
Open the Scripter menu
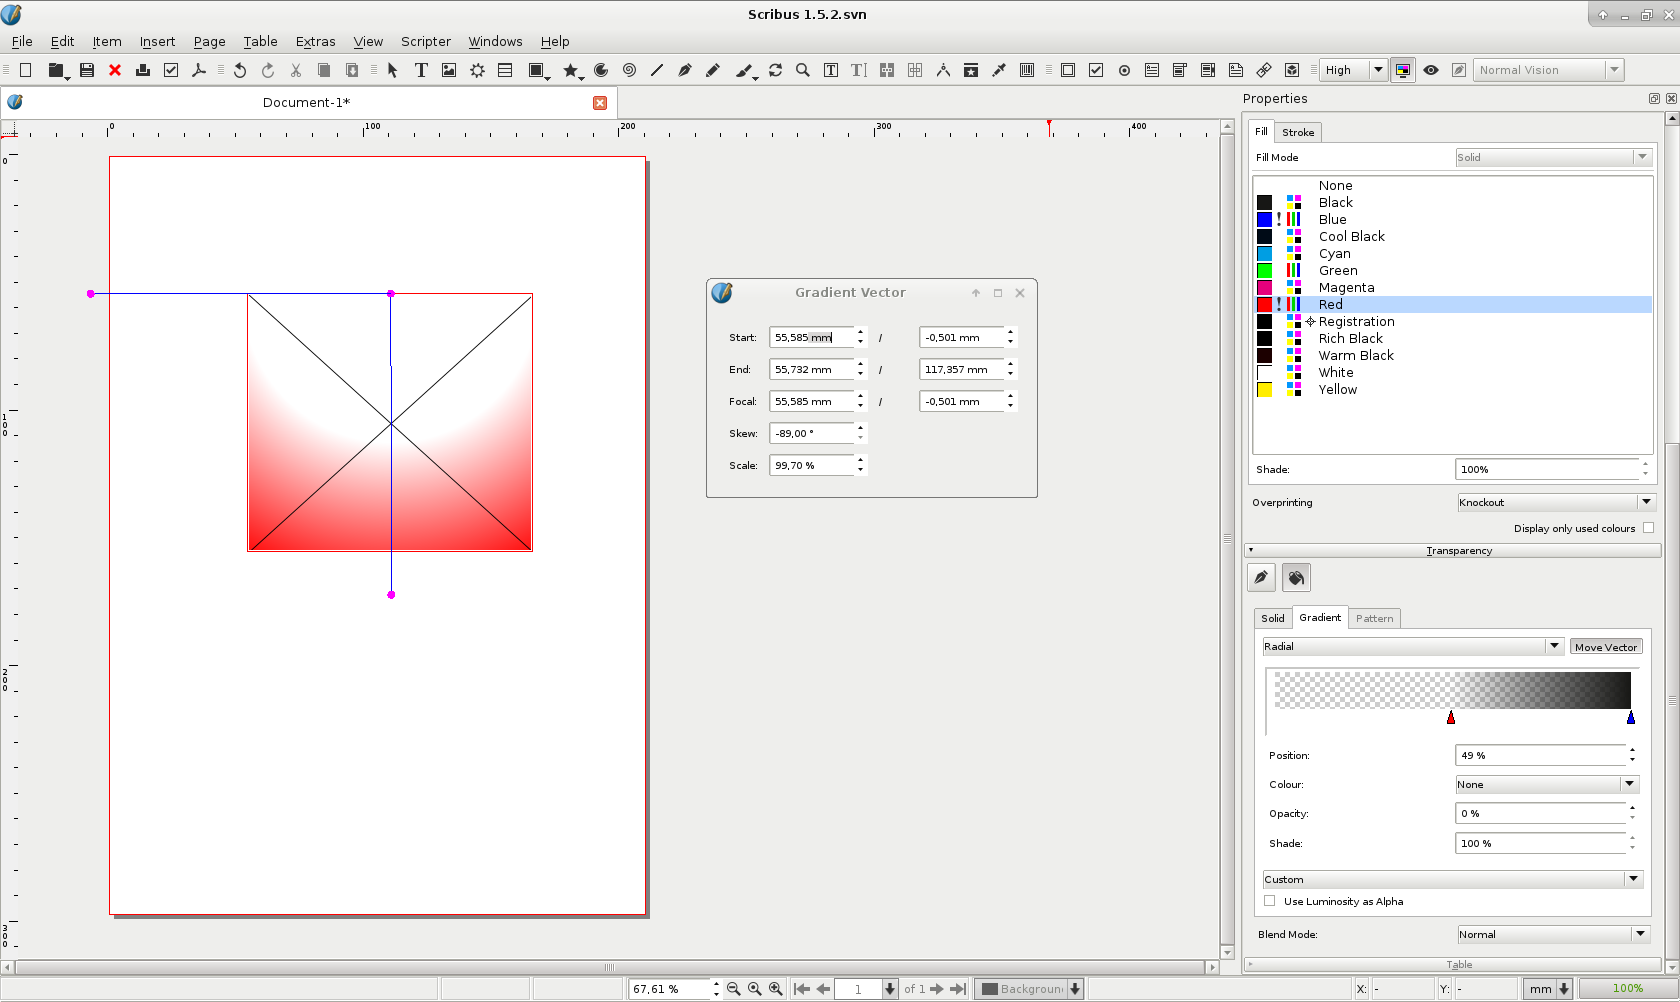[425, 41]
